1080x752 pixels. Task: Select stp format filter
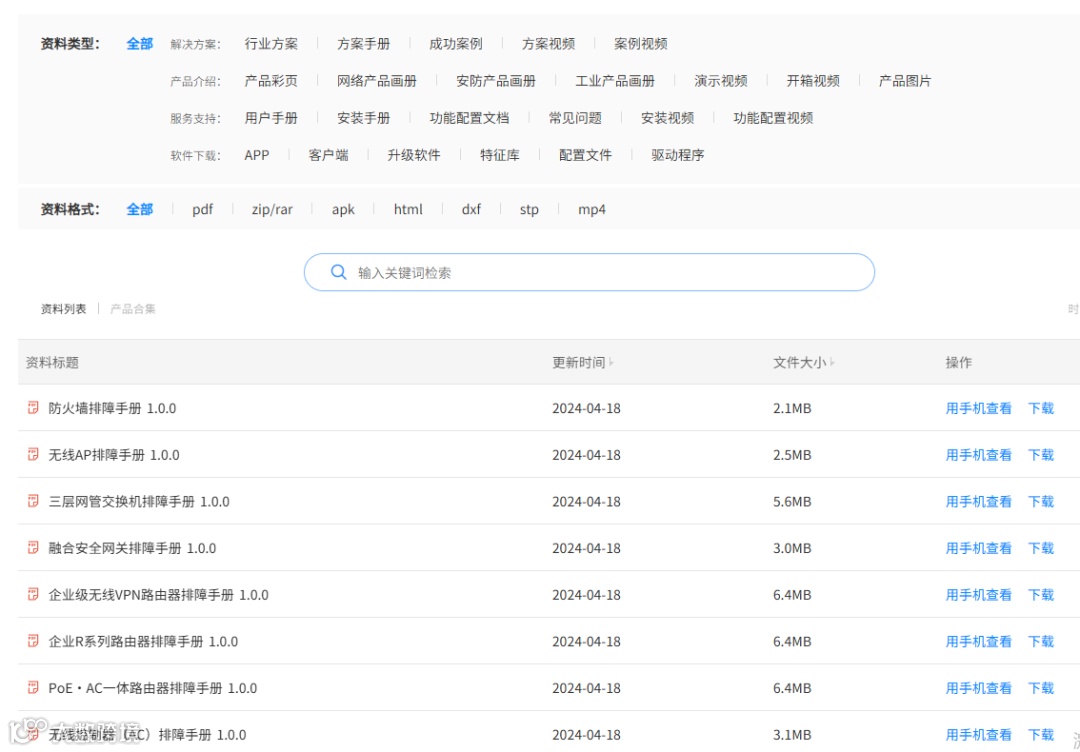529,209
